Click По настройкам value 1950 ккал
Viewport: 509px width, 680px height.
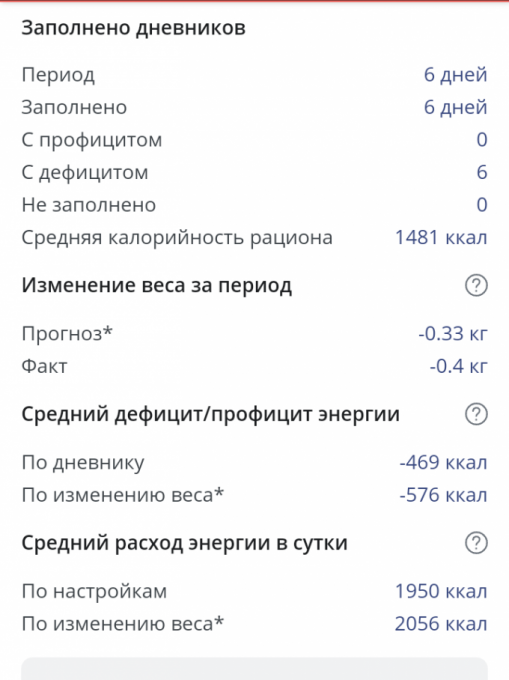pos(441,591)
